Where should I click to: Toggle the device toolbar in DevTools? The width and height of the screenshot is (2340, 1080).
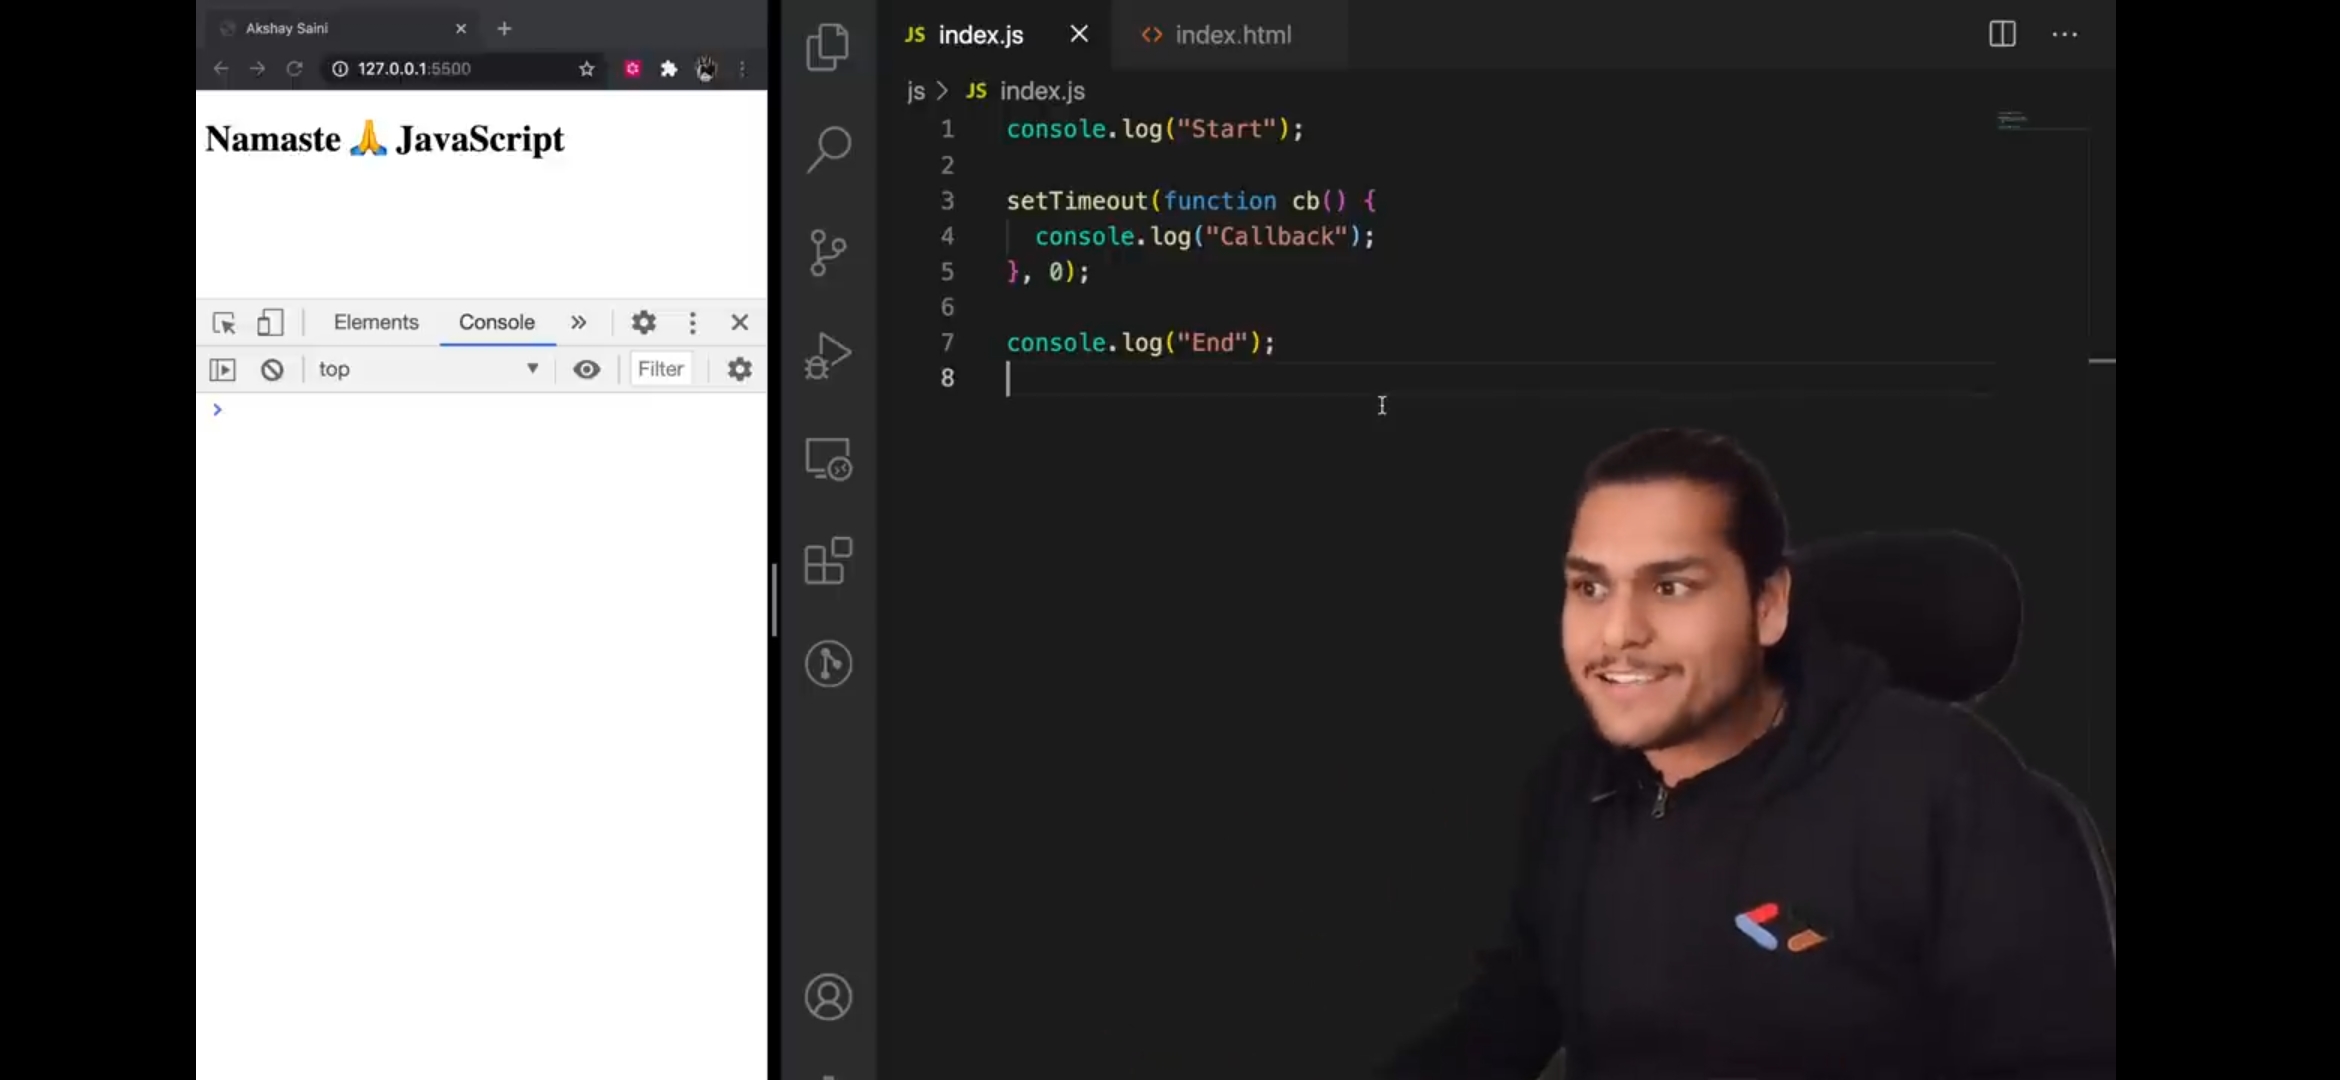[270, 323]
